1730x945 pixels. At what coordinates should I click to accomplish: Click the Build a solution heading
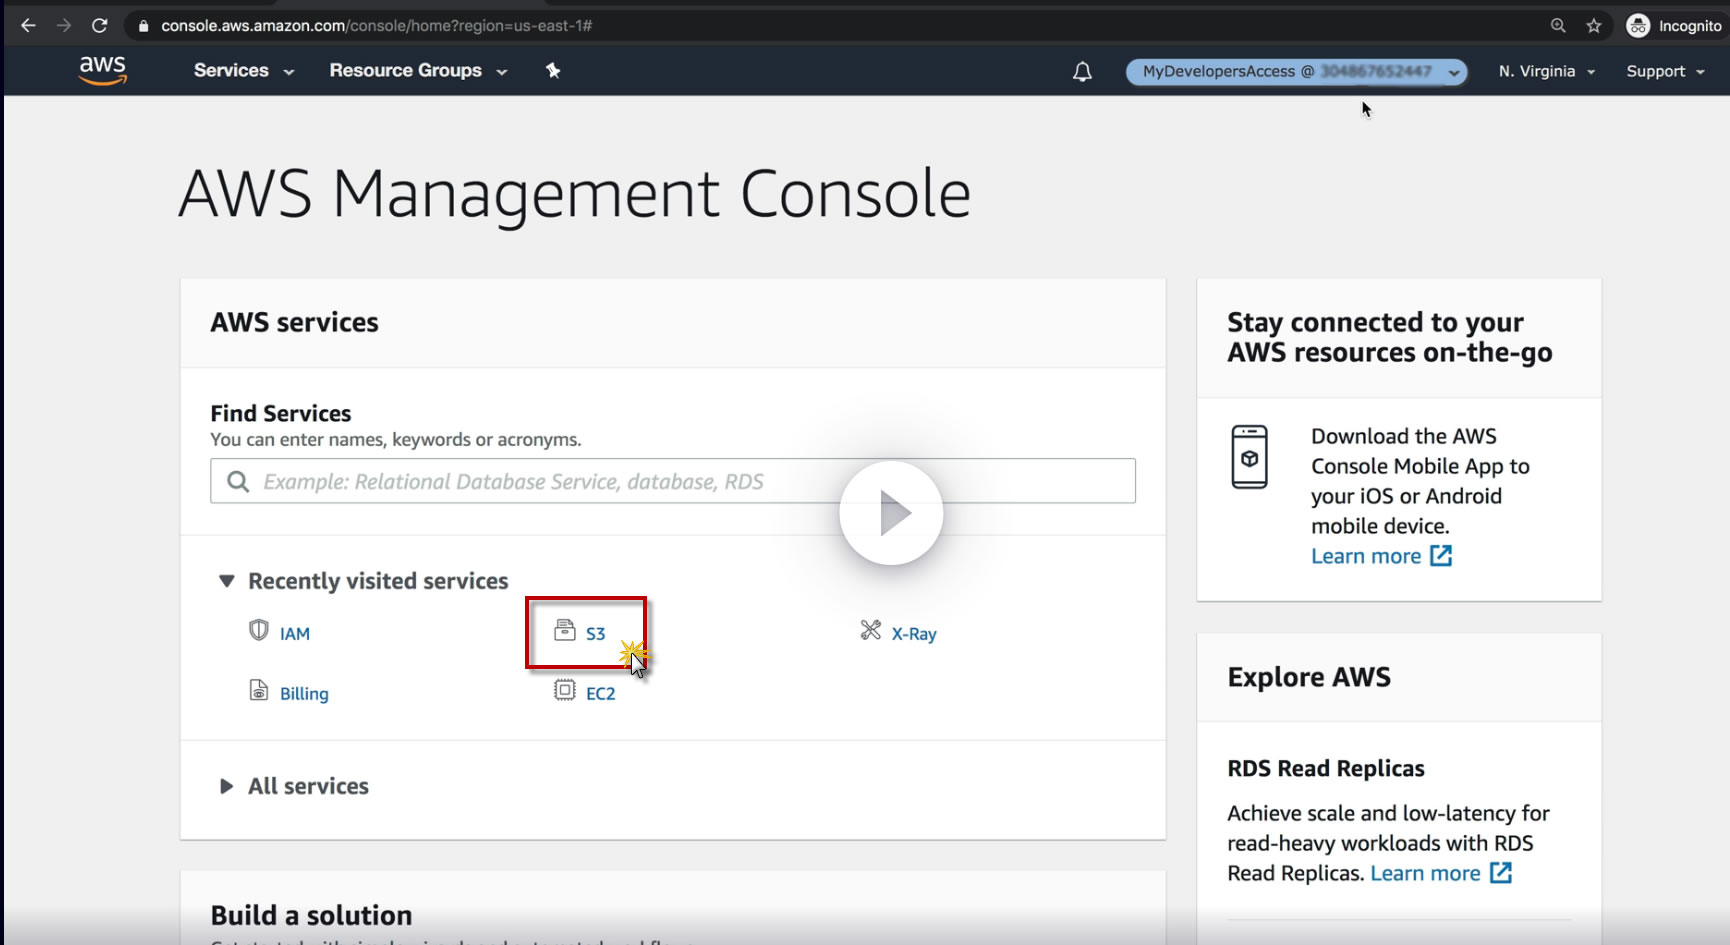coord(311,915)
